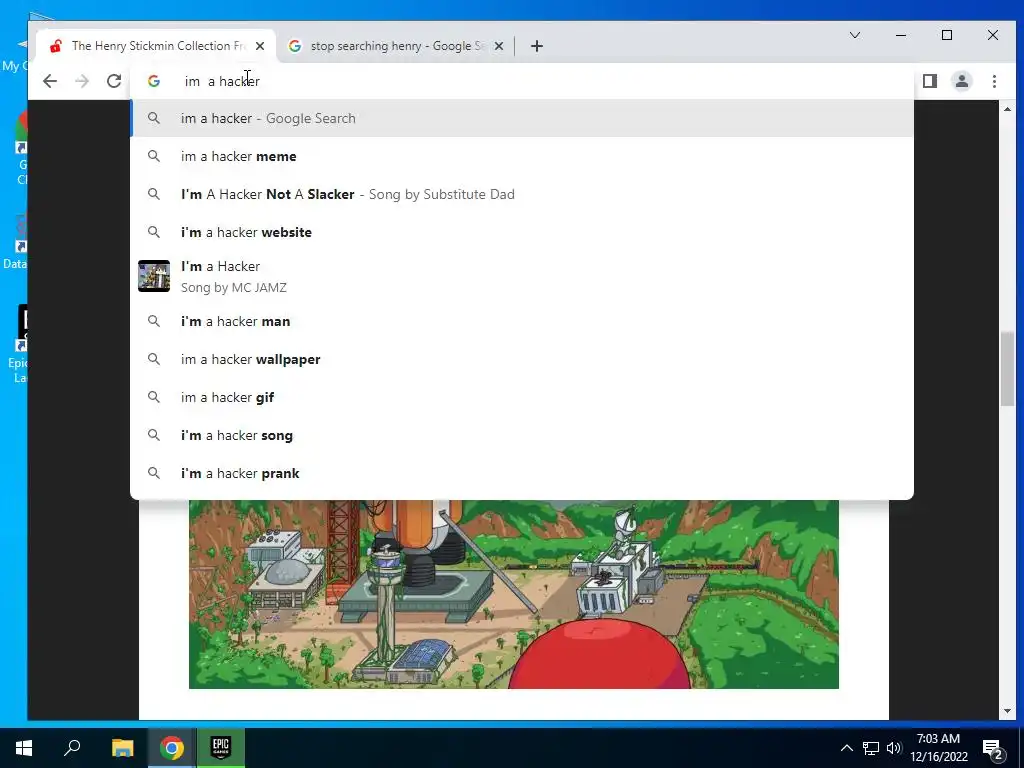Close the Chrome window

pyautogui.click(x=993, y=35)
